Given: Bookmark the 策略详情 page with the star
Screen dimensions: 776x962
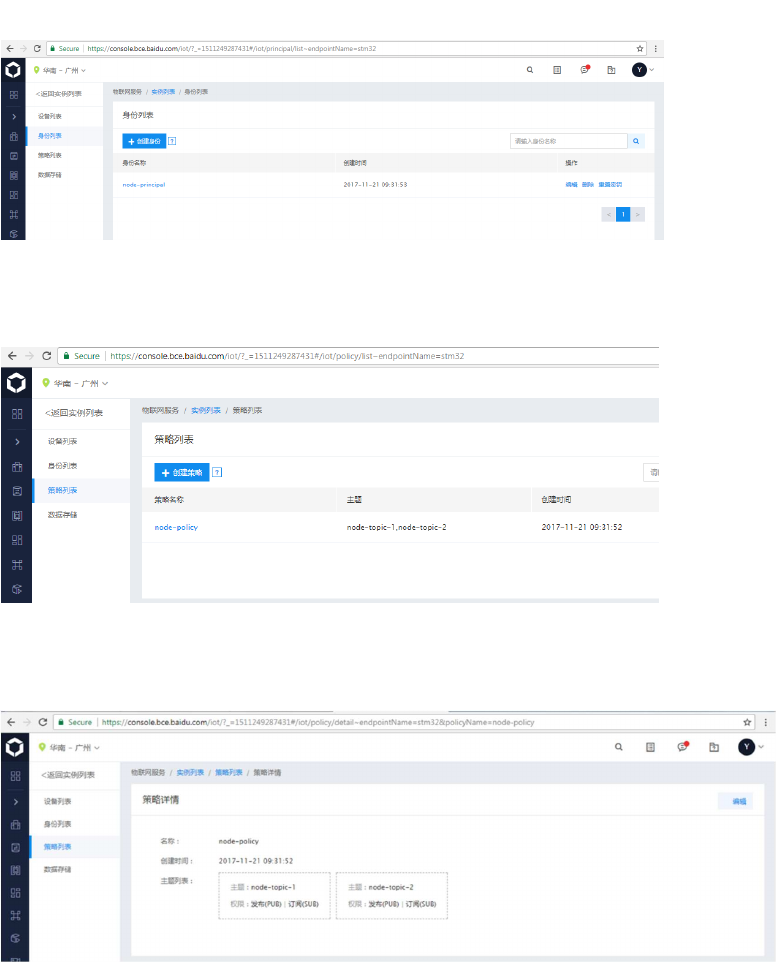Looking at the screenshot, I should pyautogui.click(x=747, y=722).
